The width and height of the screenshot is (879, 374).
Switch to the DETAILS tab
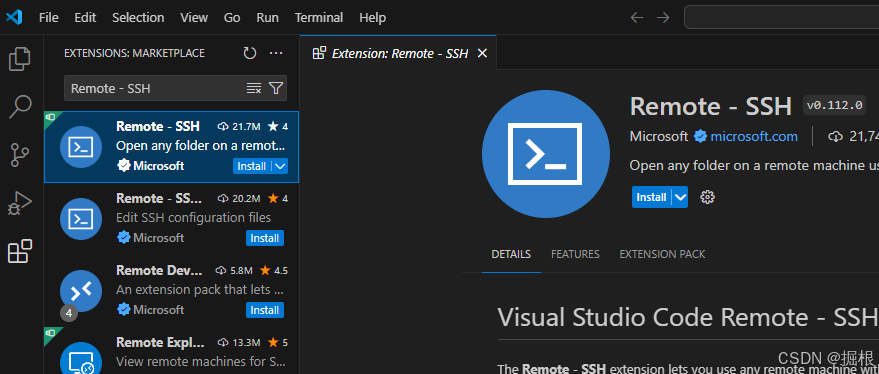pos(511,254)
